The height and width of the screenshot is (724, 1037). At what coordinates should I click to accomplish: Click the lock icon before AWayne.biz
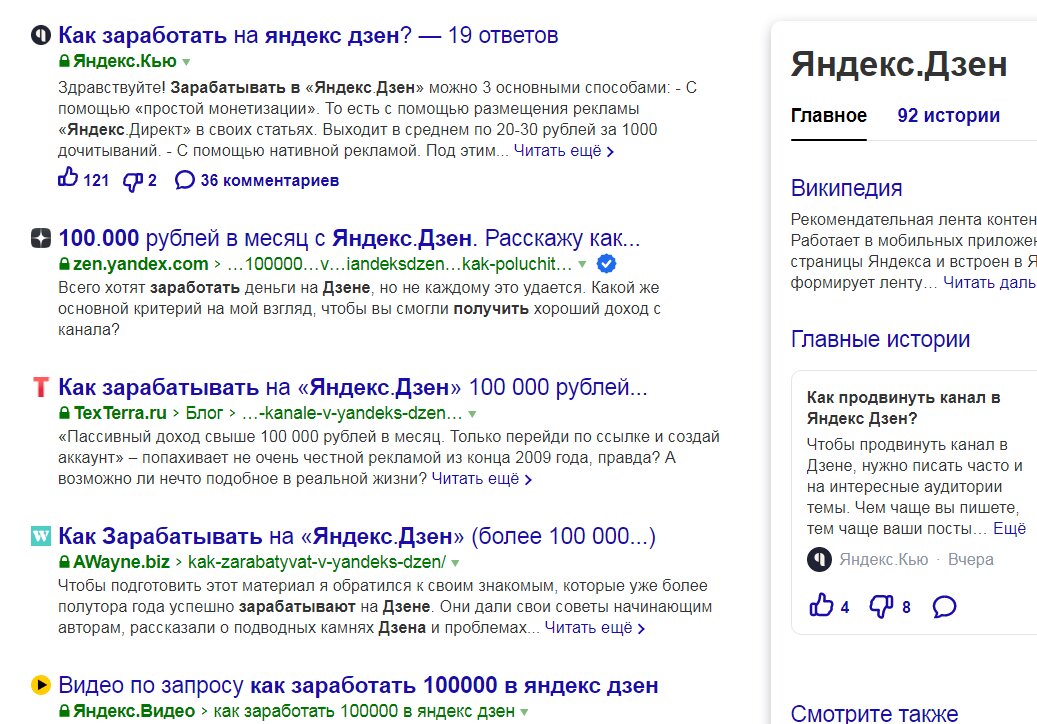click(x=64, y=562)
